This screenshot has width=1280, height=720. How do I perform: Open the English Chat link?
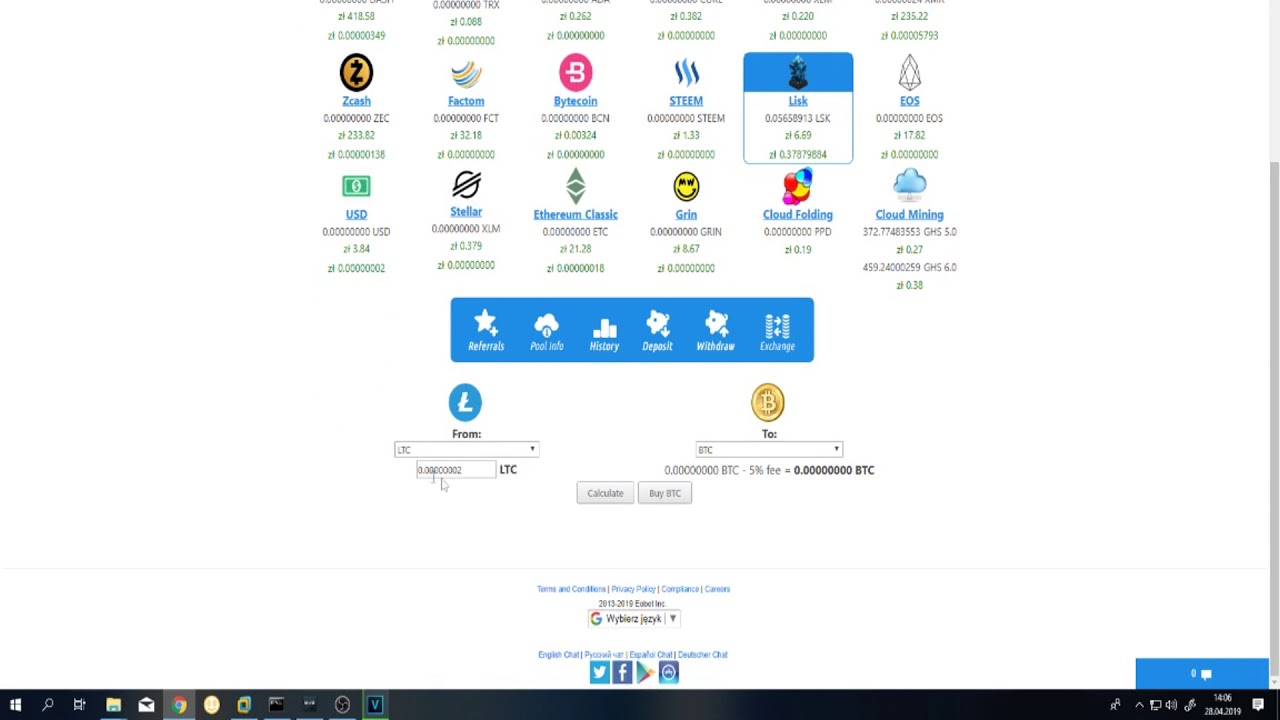click(558, 655)
